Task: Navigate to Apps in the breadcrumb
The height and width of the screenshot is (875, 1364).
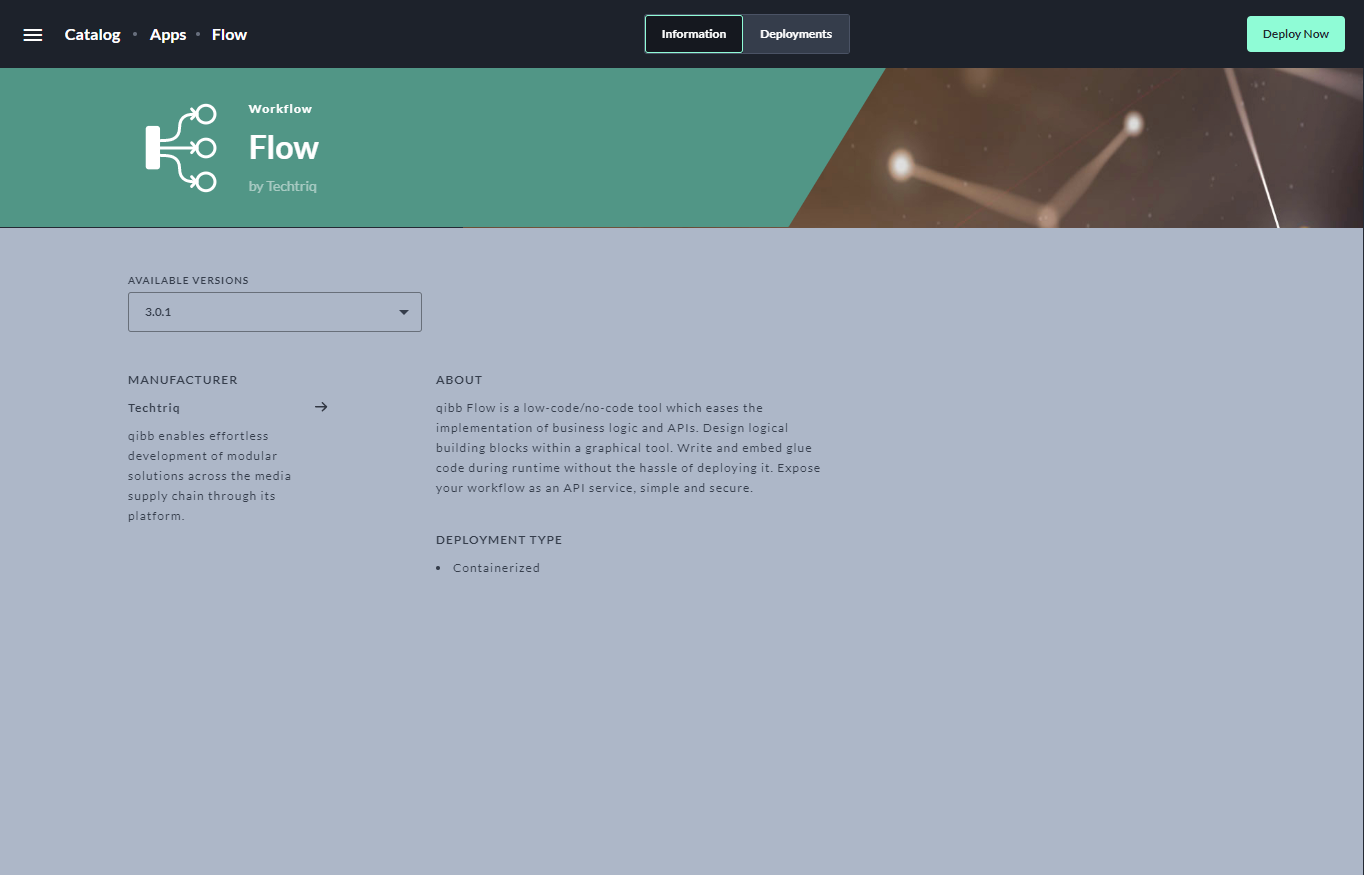Action: tap(168, 35)
